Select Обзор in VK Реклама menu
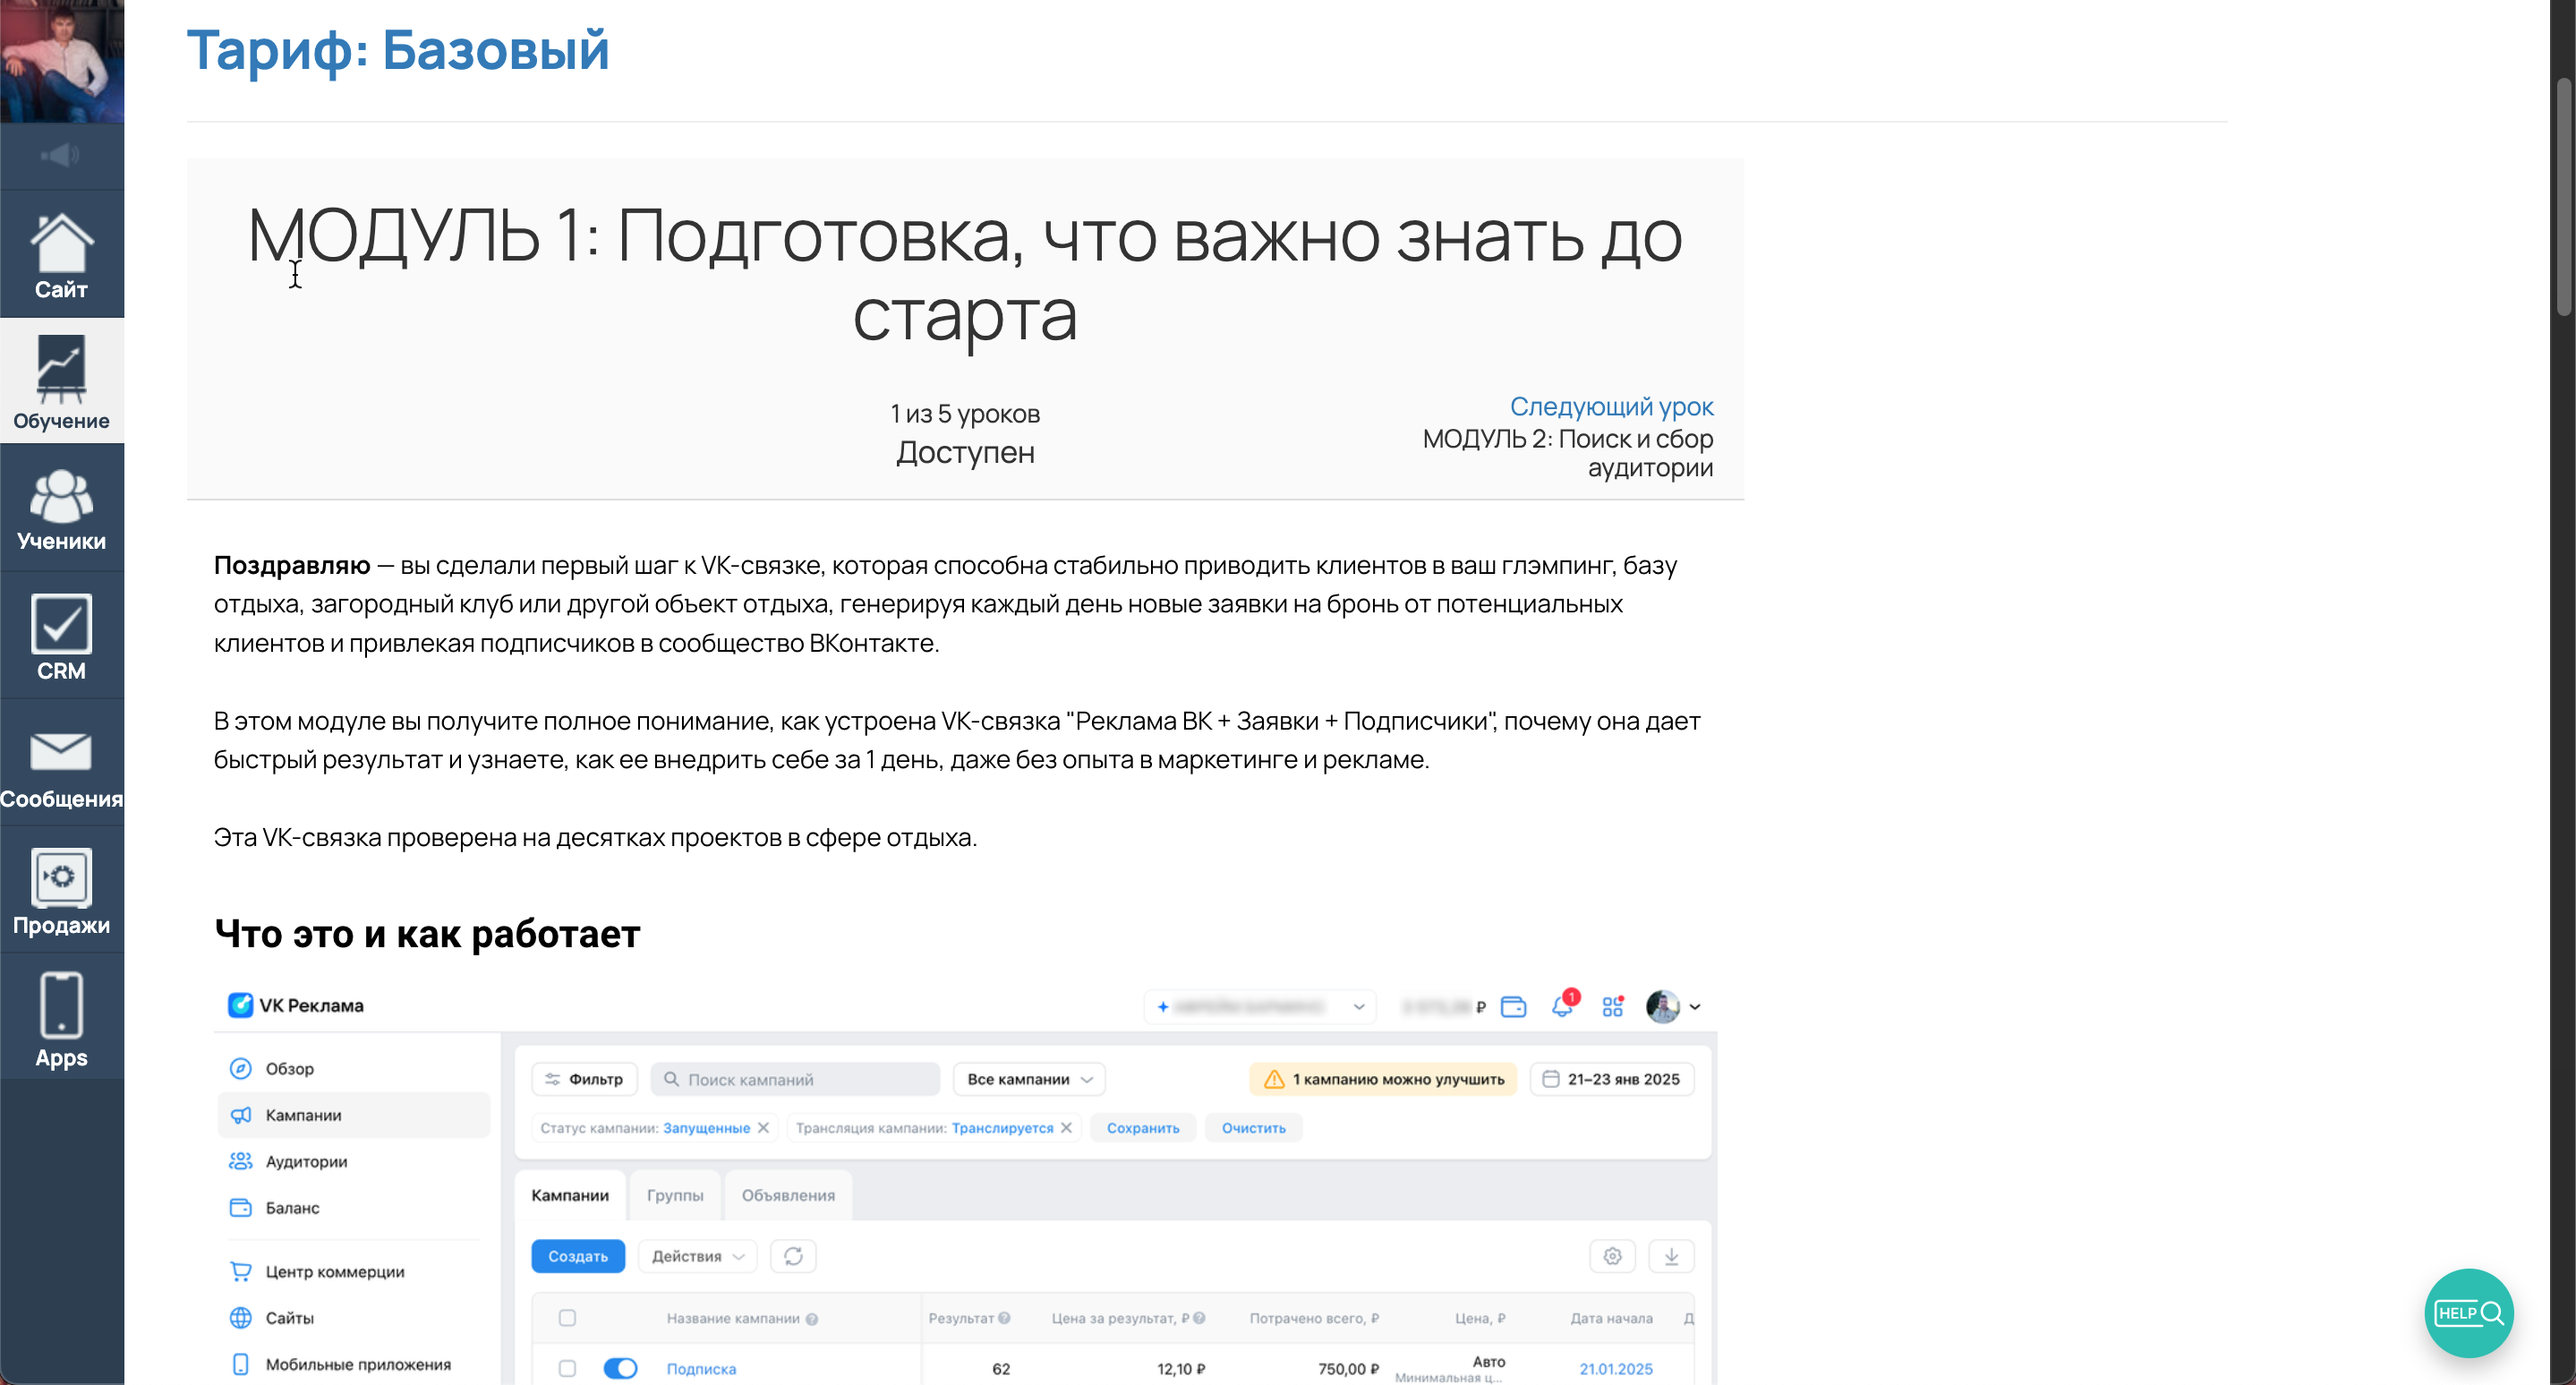Image resolution: width=2576 pixels, height=1385 pixels. tap(289, 1068)
